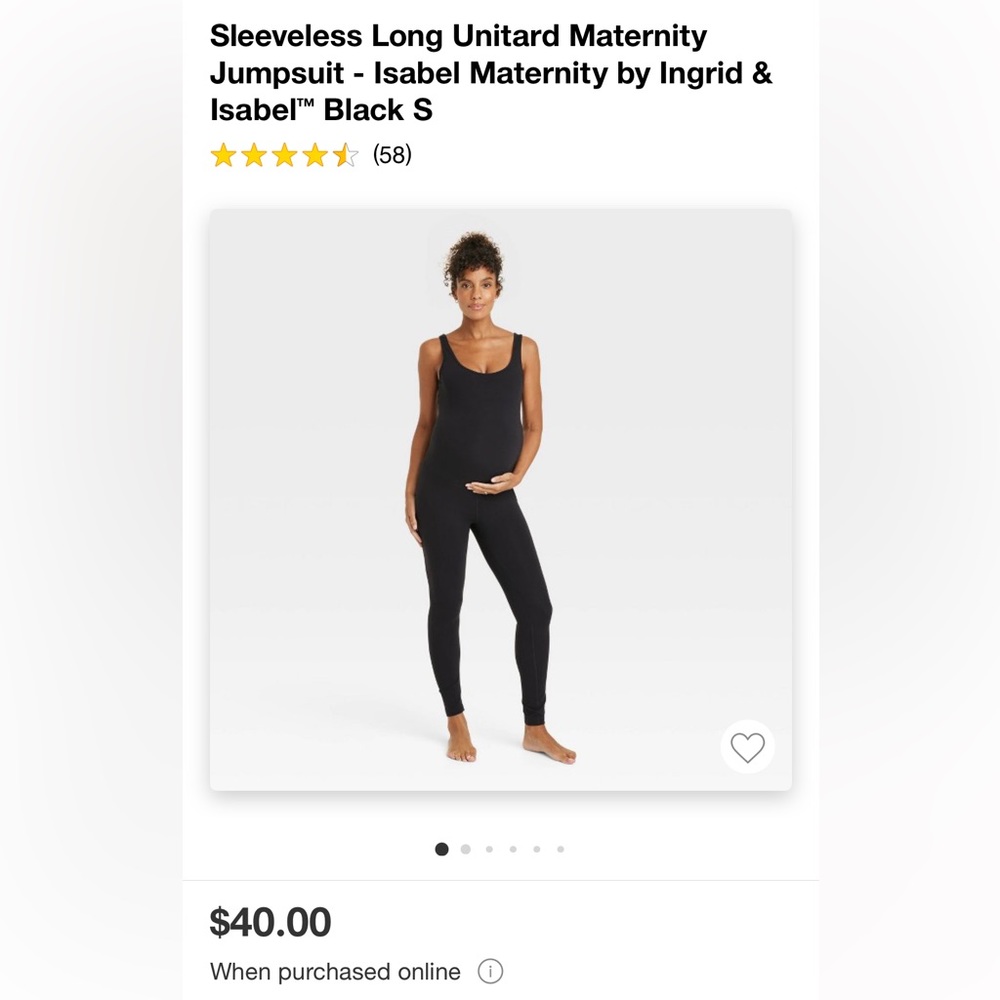Save the jumpsuit using the heart icon
The image size is (1000, 1000).
[x=747, y=746]
